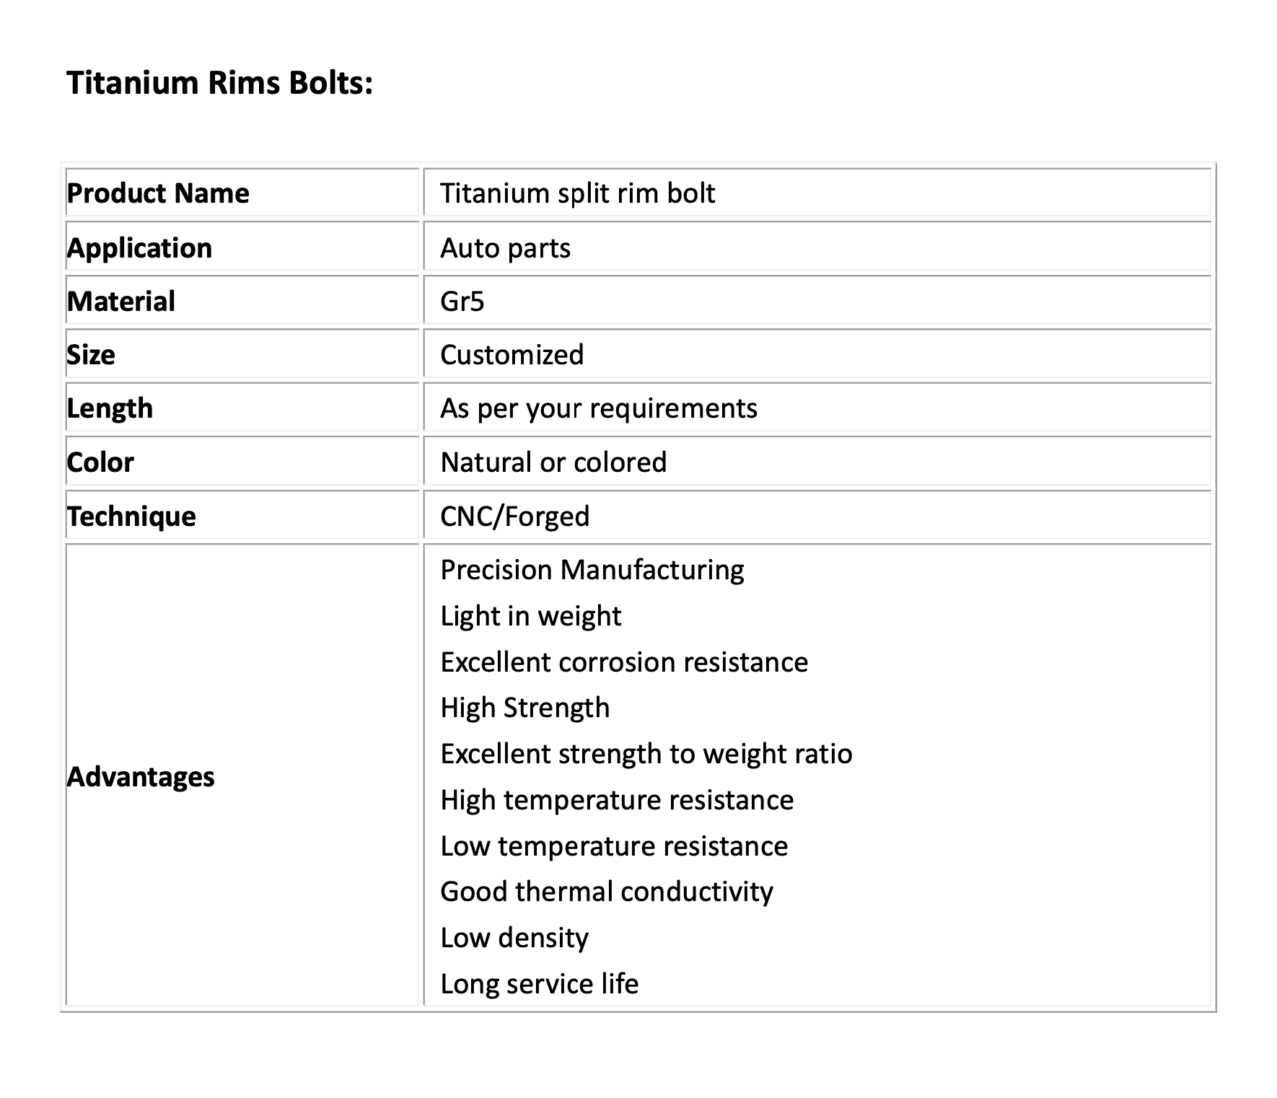Click the "Advantages" row label
The image size is (1277, 1098).
pos(140,777)
